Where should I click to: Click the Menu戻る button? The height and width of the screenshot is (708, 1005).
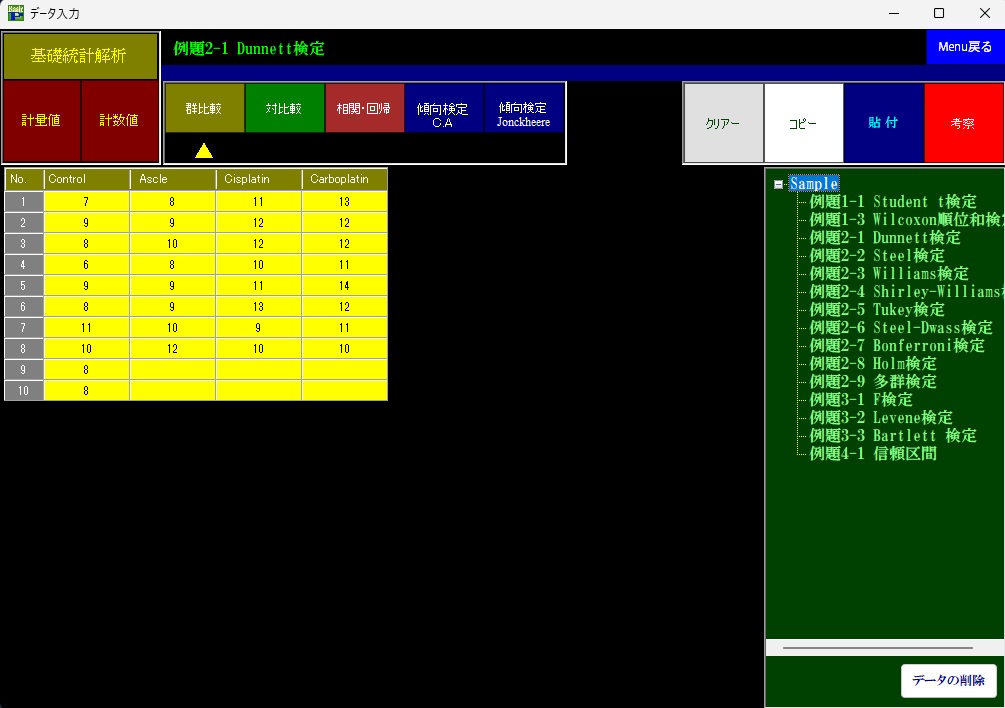click(x=964, y=47)
